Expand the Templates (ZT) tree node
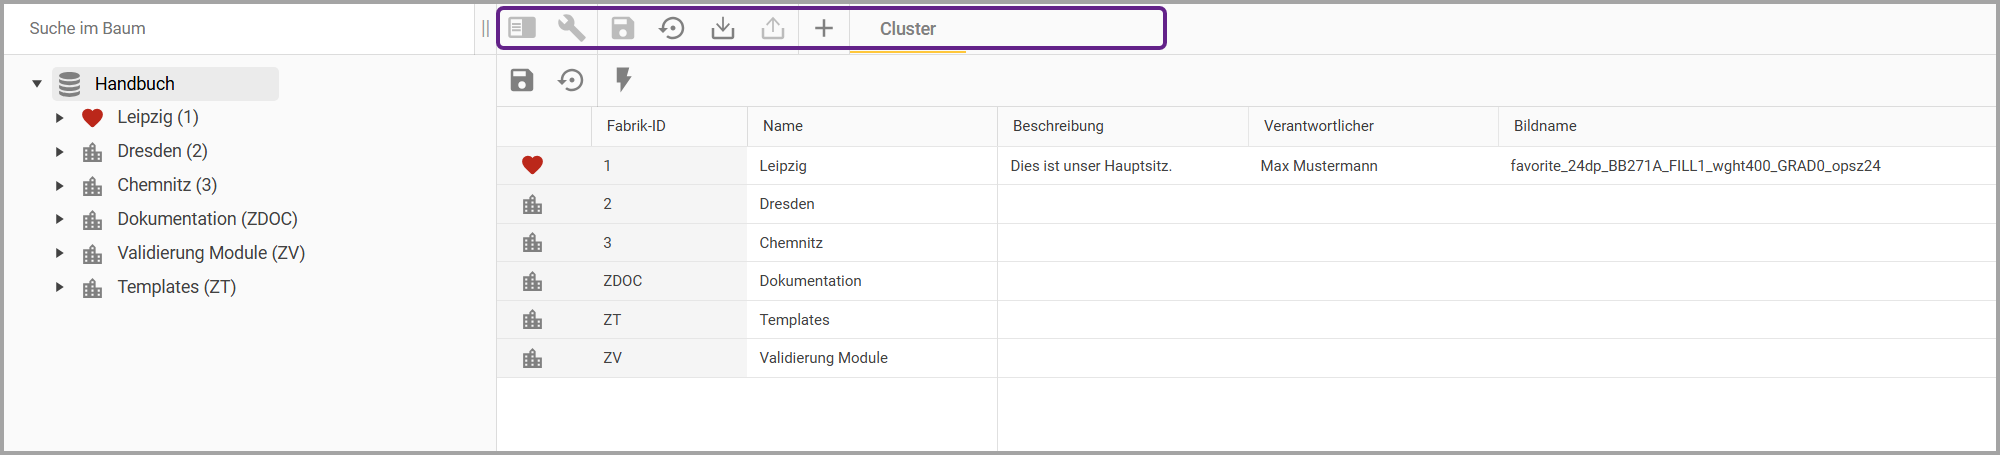 click(x=60, y=288)
